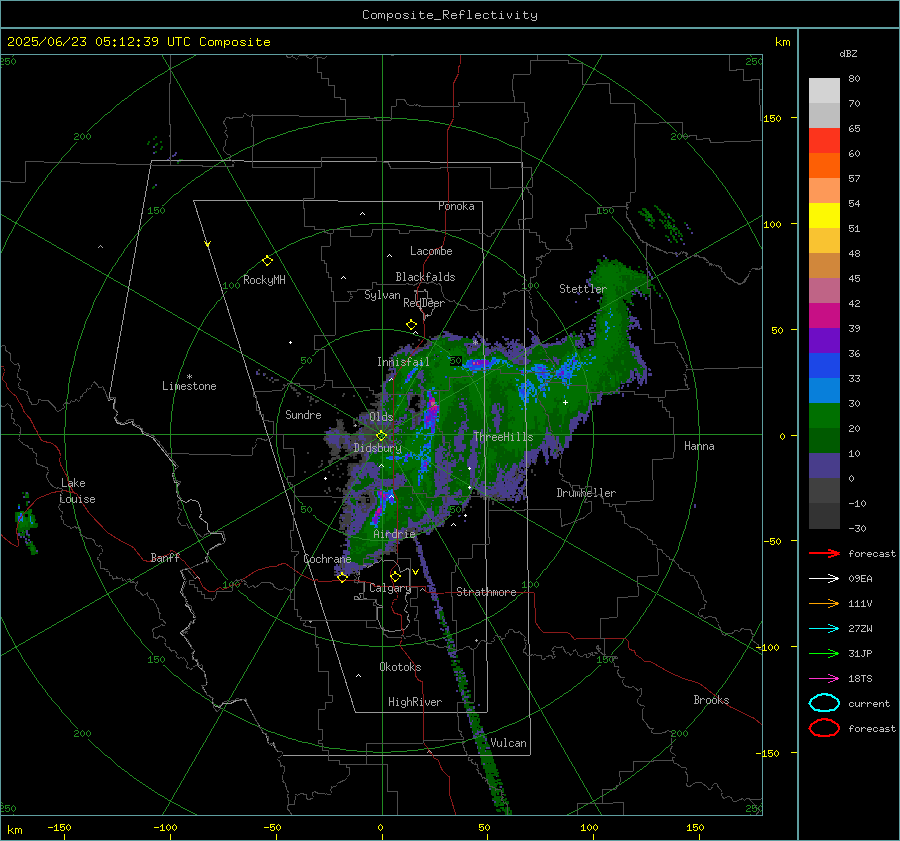The height and width of the screenshot is (841, 900).
Task: Click the RockyMH label
Action: pos(264,280)
